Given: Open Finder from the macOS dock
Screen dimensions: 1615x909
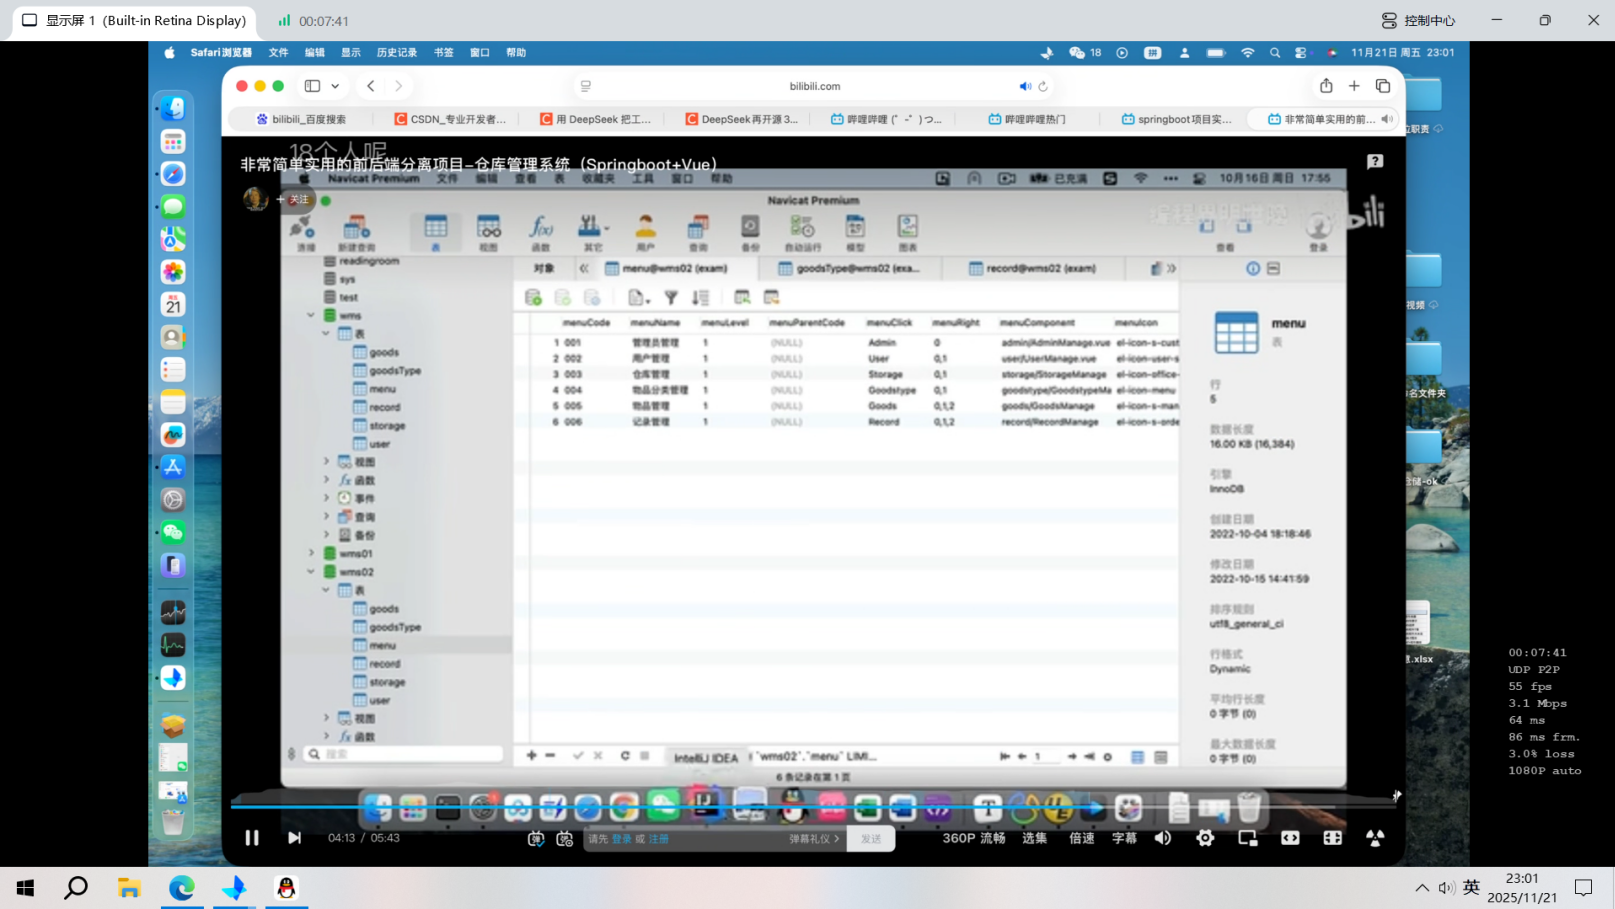Looking at the screenshot, I should [173, 108].
